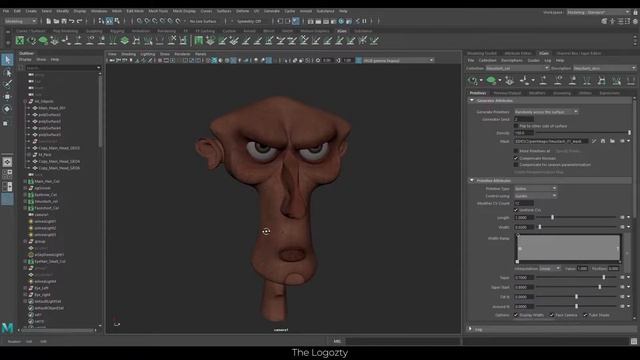
Task: Open the Control using dropdown
Action: [x=535, y=196]
